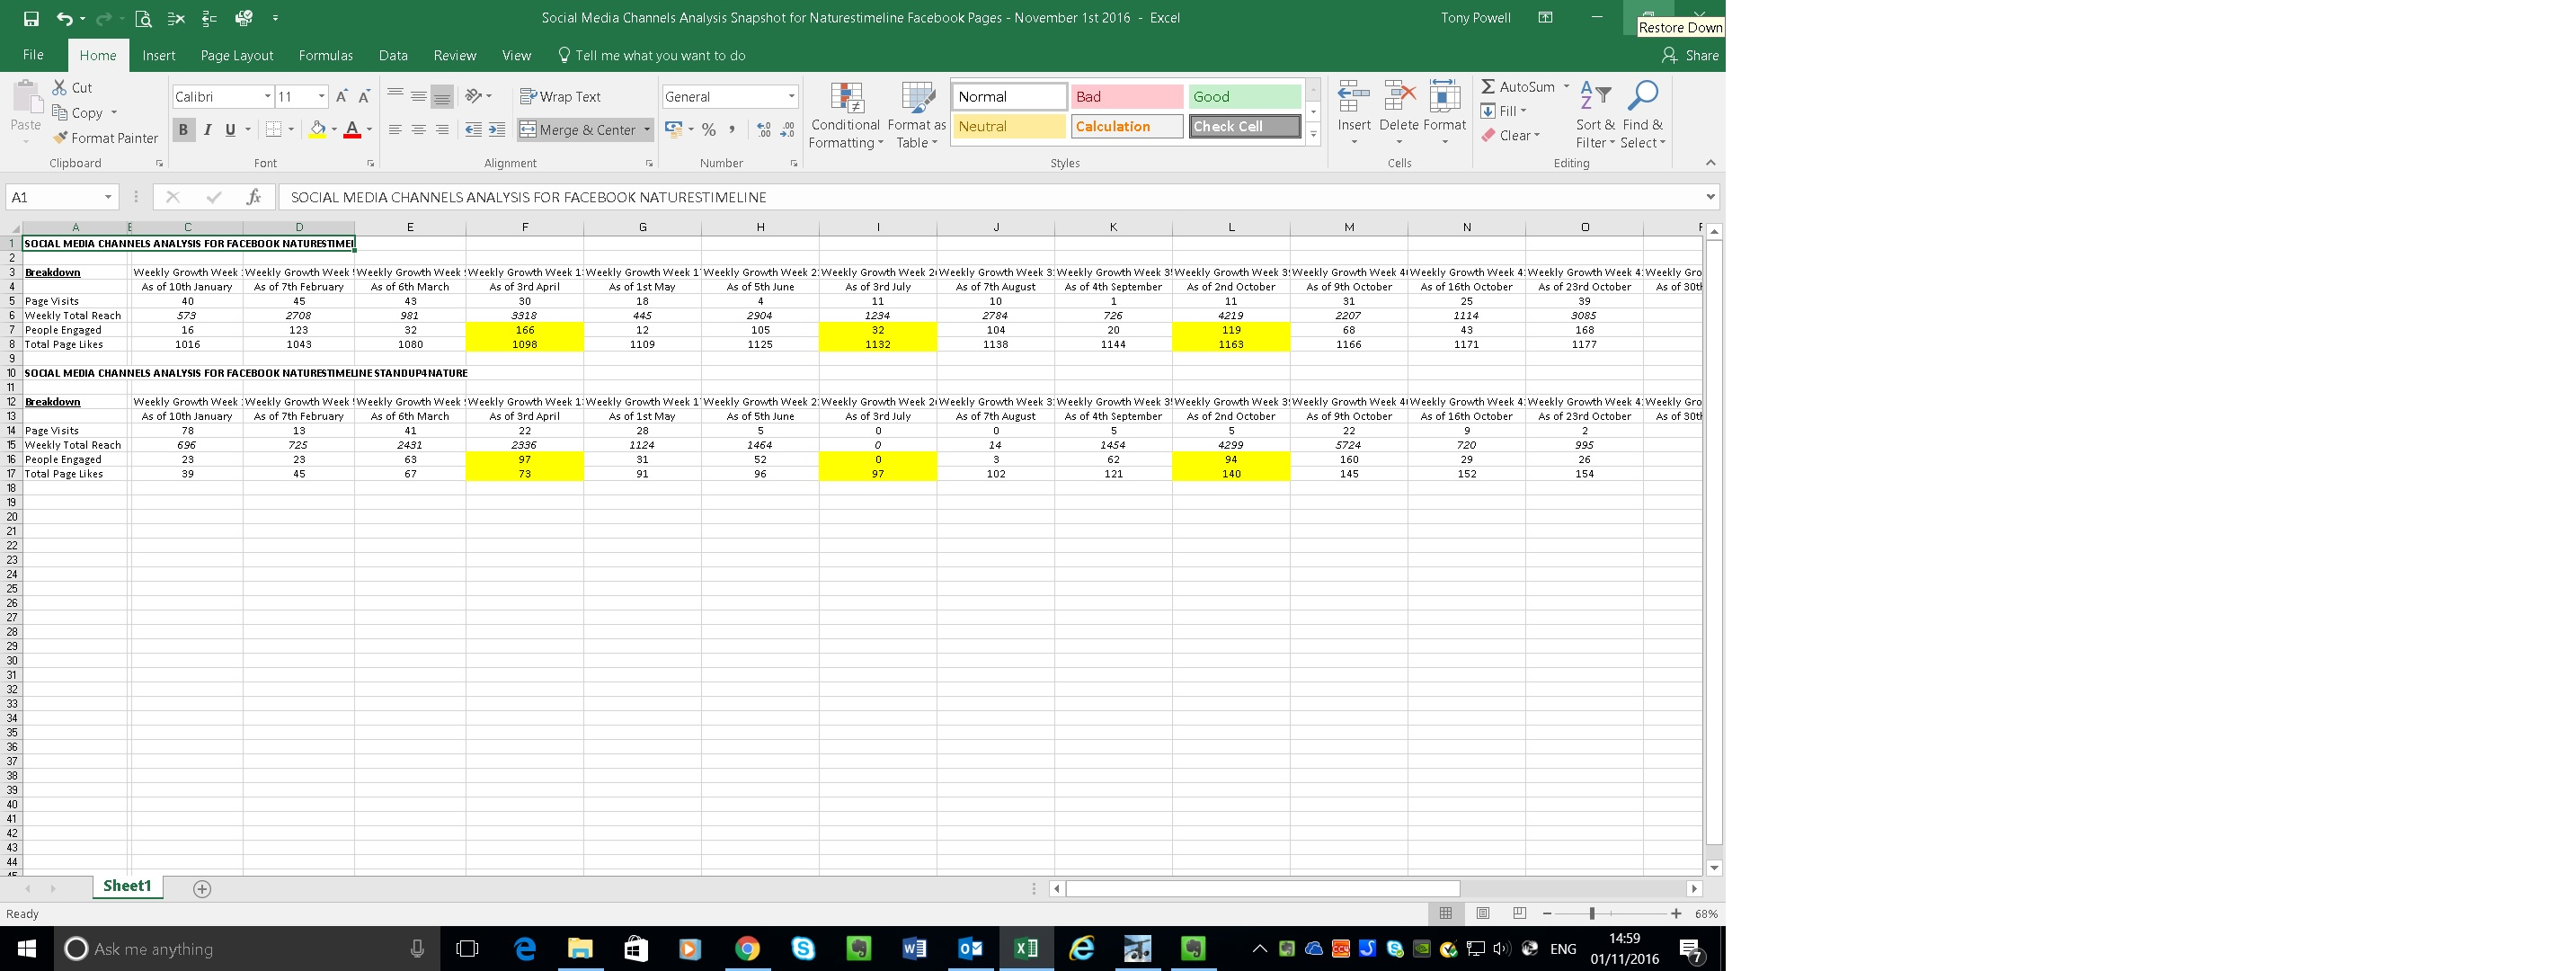Viewport: 2576px width, 971px height.
Task: Adjust the zoom slider in status bar
Action: tap(1591, 913)
